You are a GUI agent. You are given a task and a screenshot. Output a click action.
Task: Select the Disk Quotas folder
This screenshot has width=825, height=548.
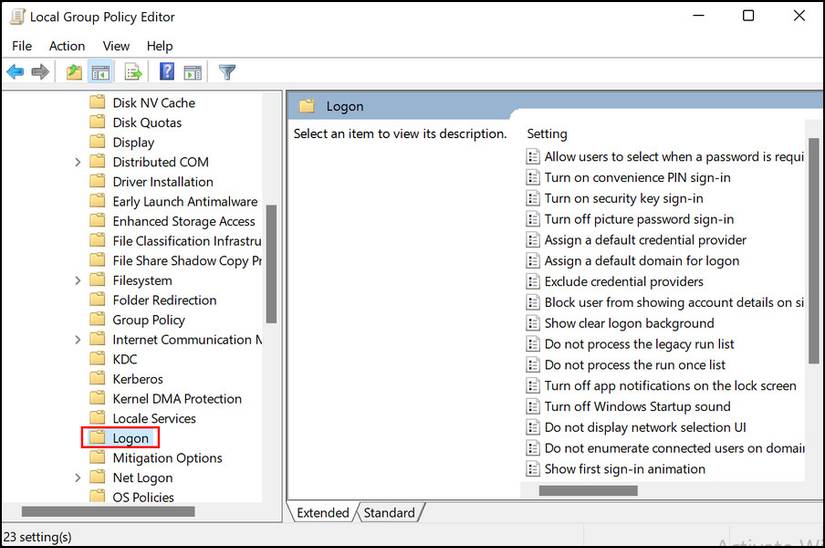[x=147, y=123]
